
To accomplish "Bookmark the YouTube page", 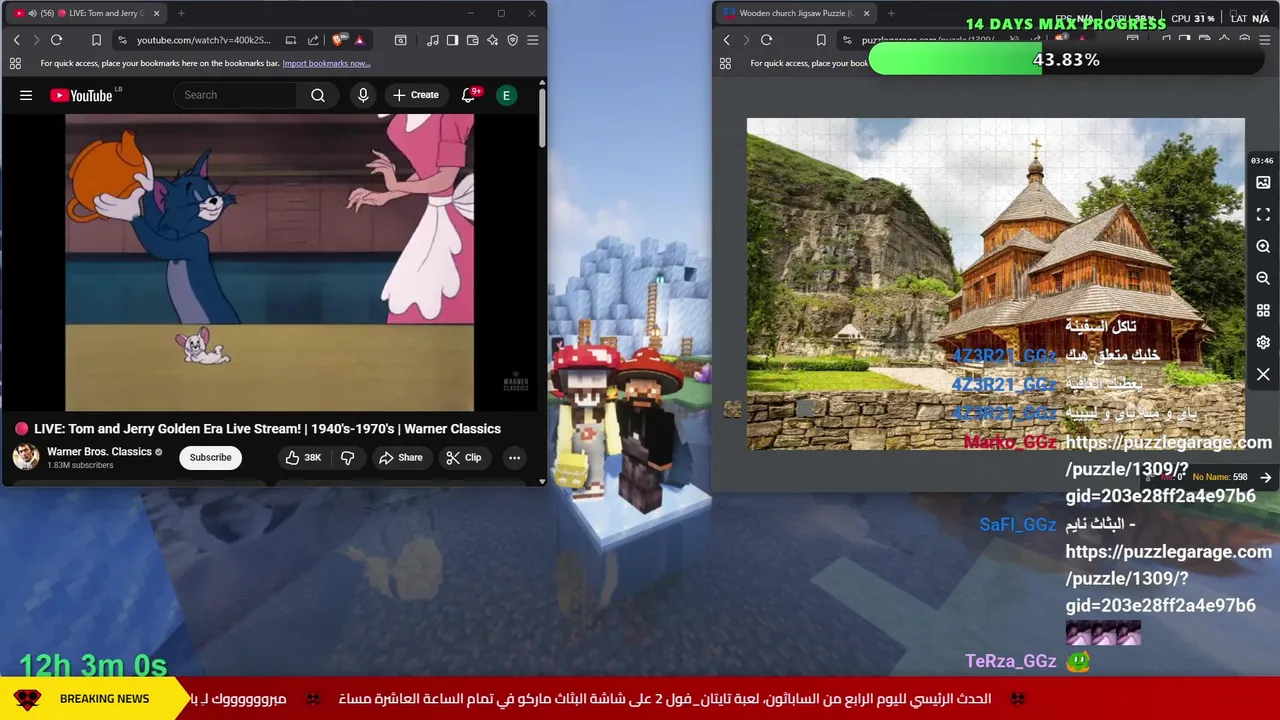I will [x=96, y=40].
